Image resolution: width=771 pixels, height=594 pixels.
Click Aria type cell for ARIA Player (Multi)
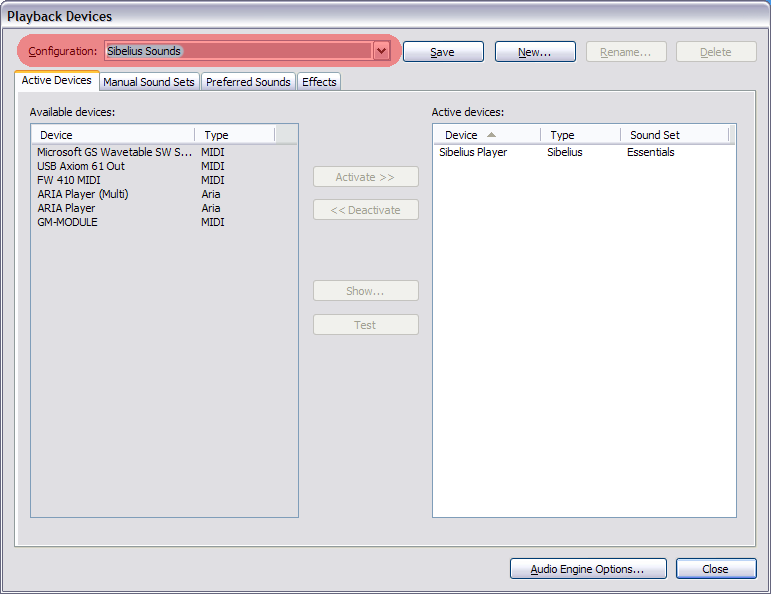210,194
